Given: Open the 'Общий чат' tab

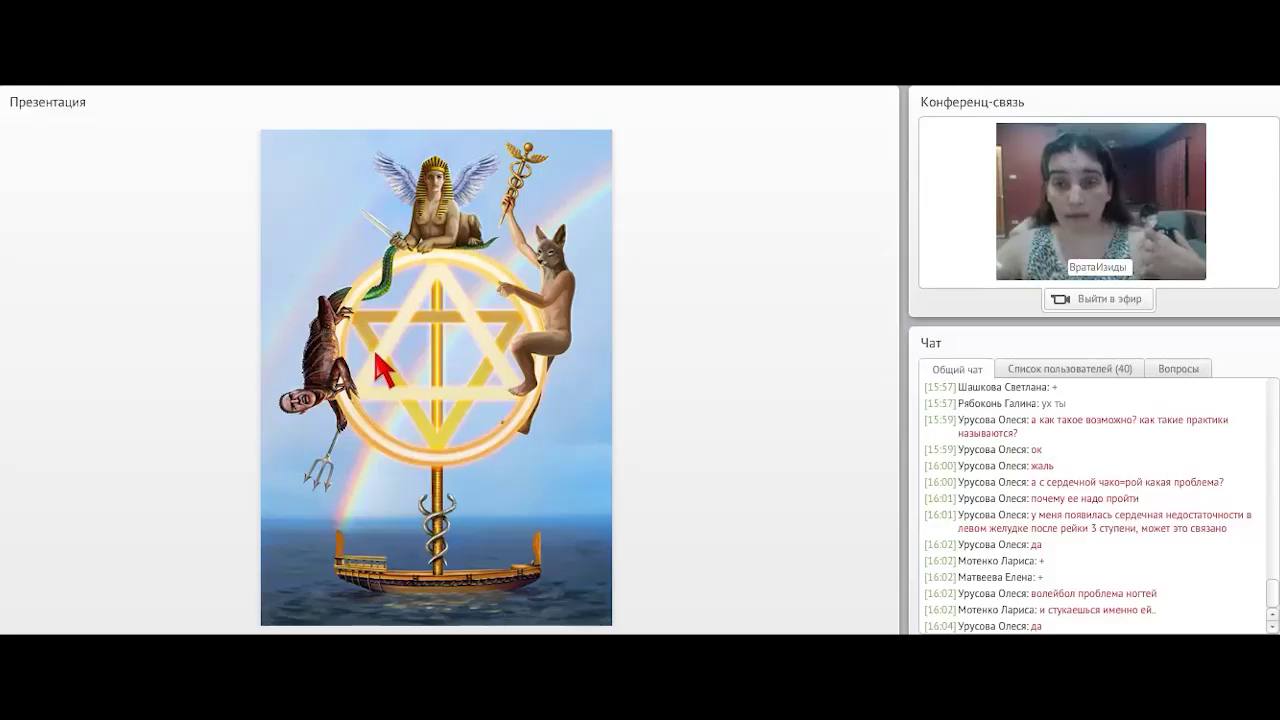Looking at the screenshot, I should tap(957, 369).
